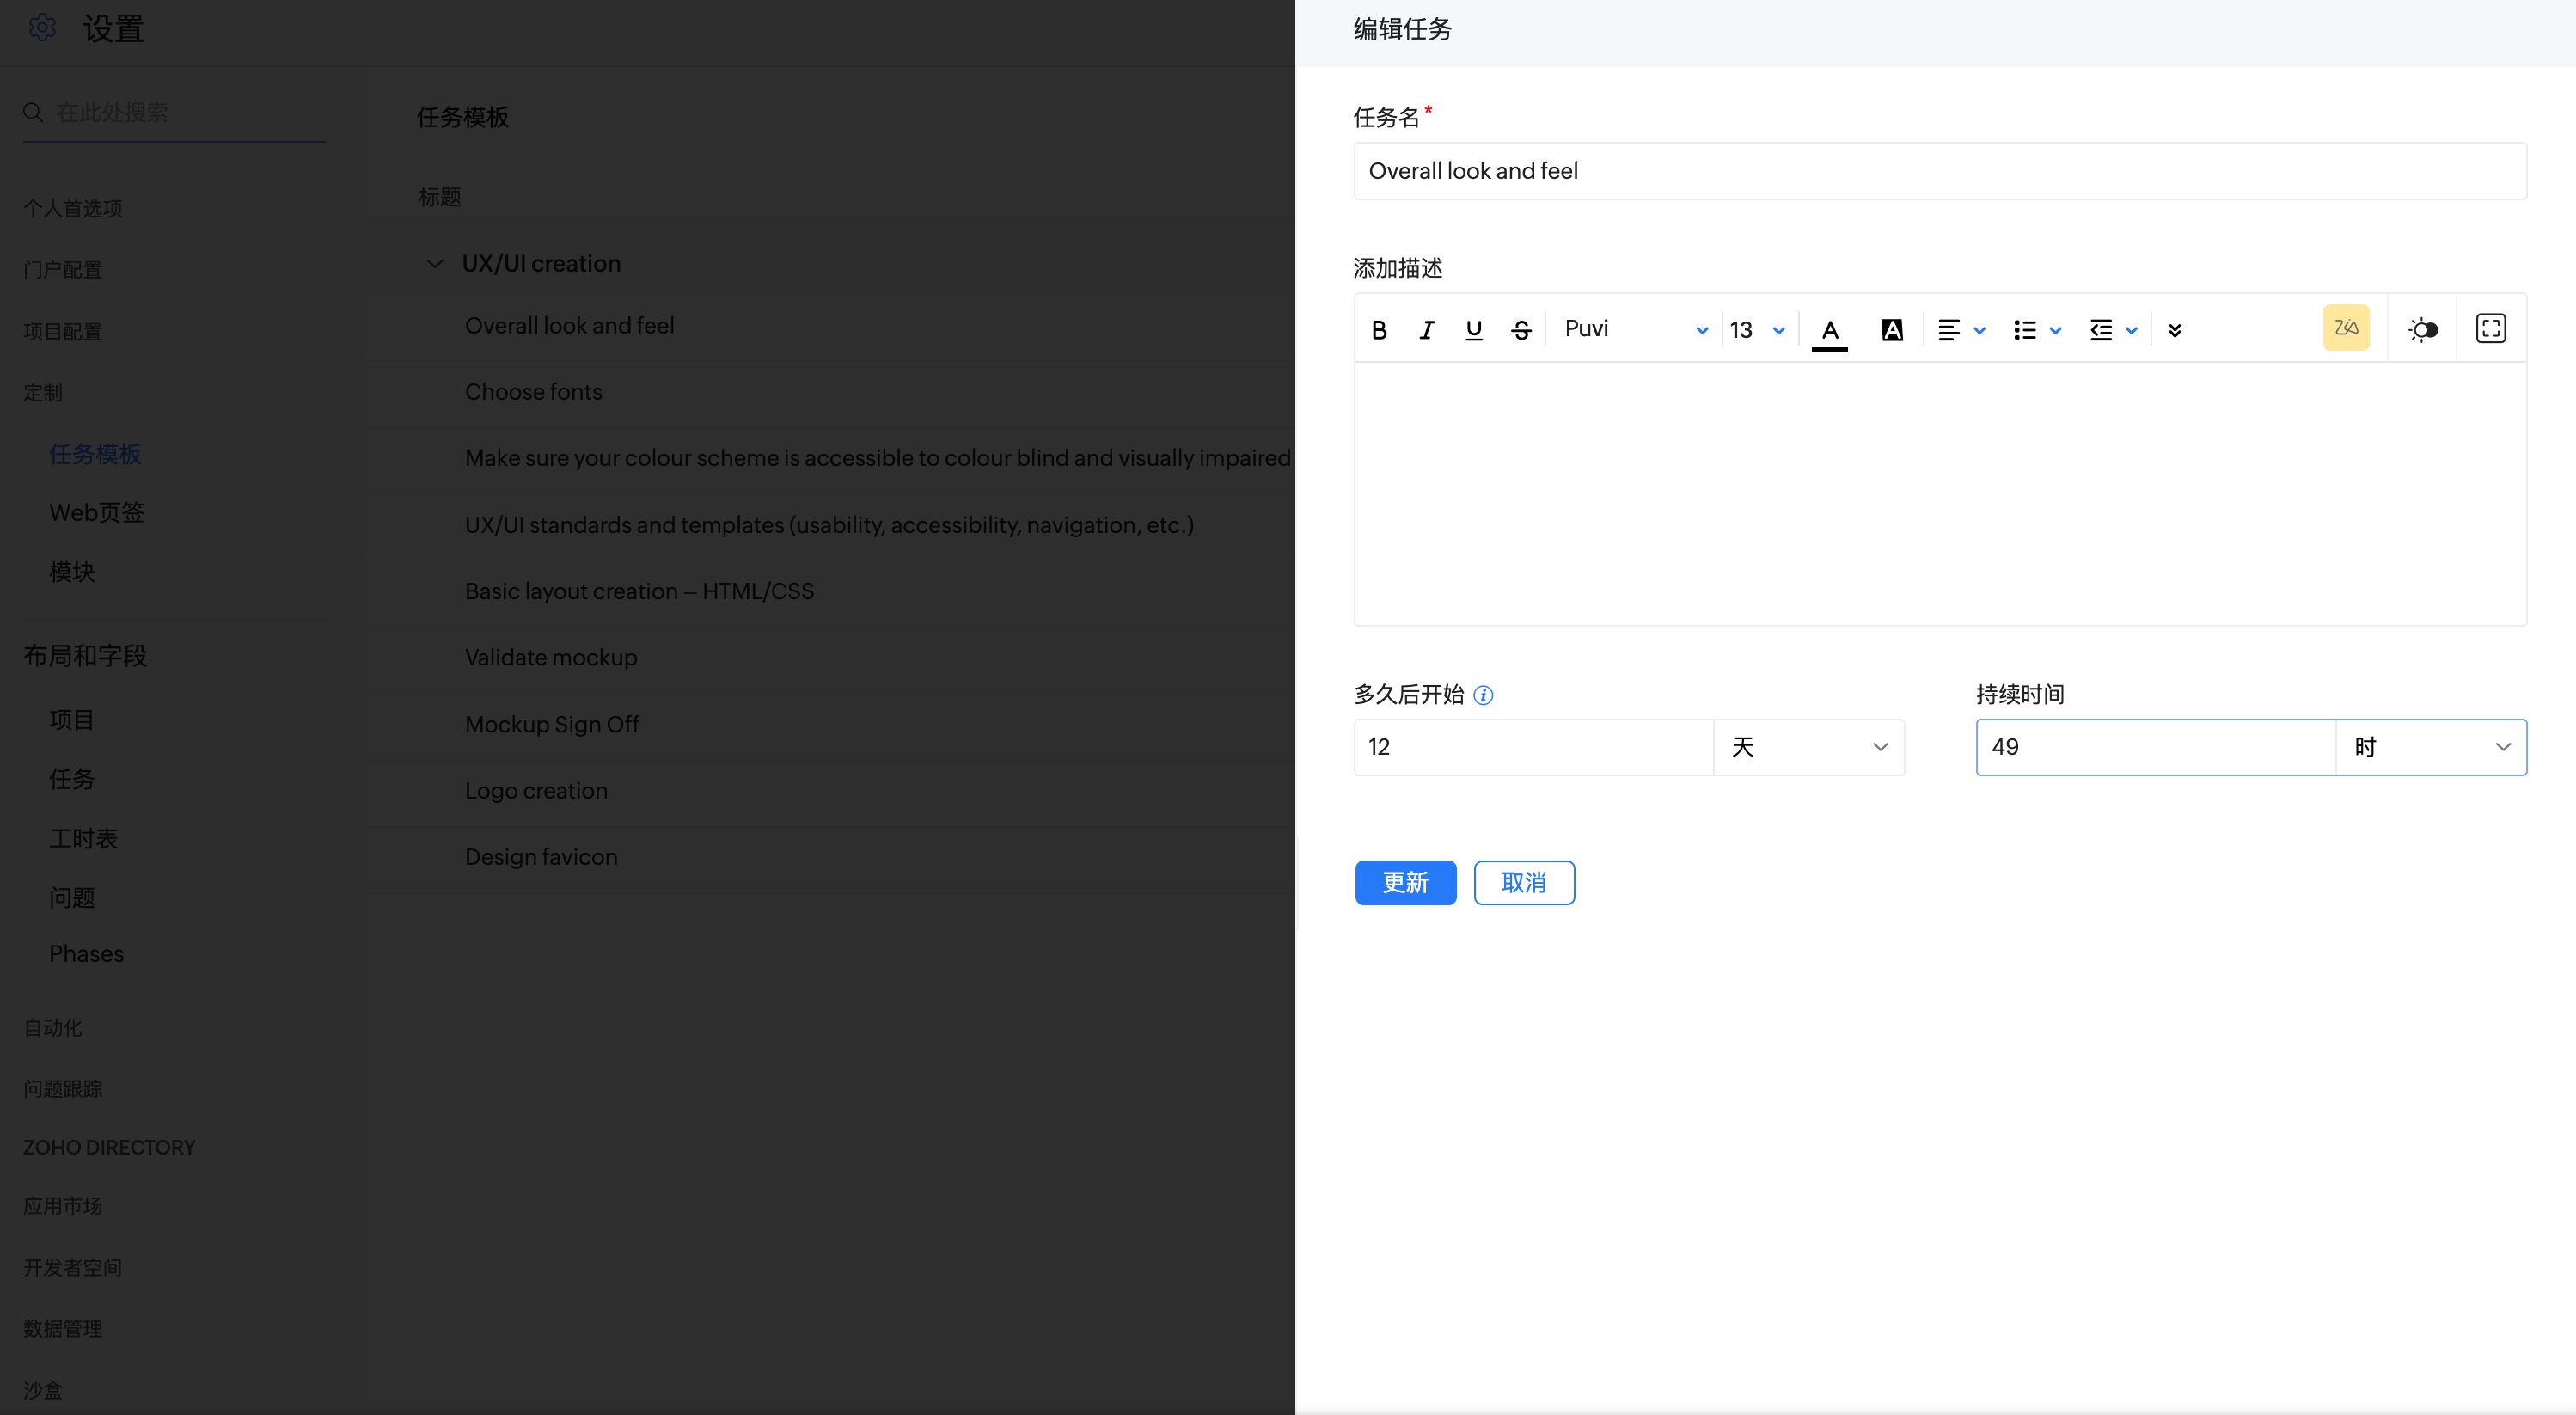The height and width of the screenshot is (1415, 2576).
Task: Toggle bold formatting in description editor
Action: (1379, 330)
